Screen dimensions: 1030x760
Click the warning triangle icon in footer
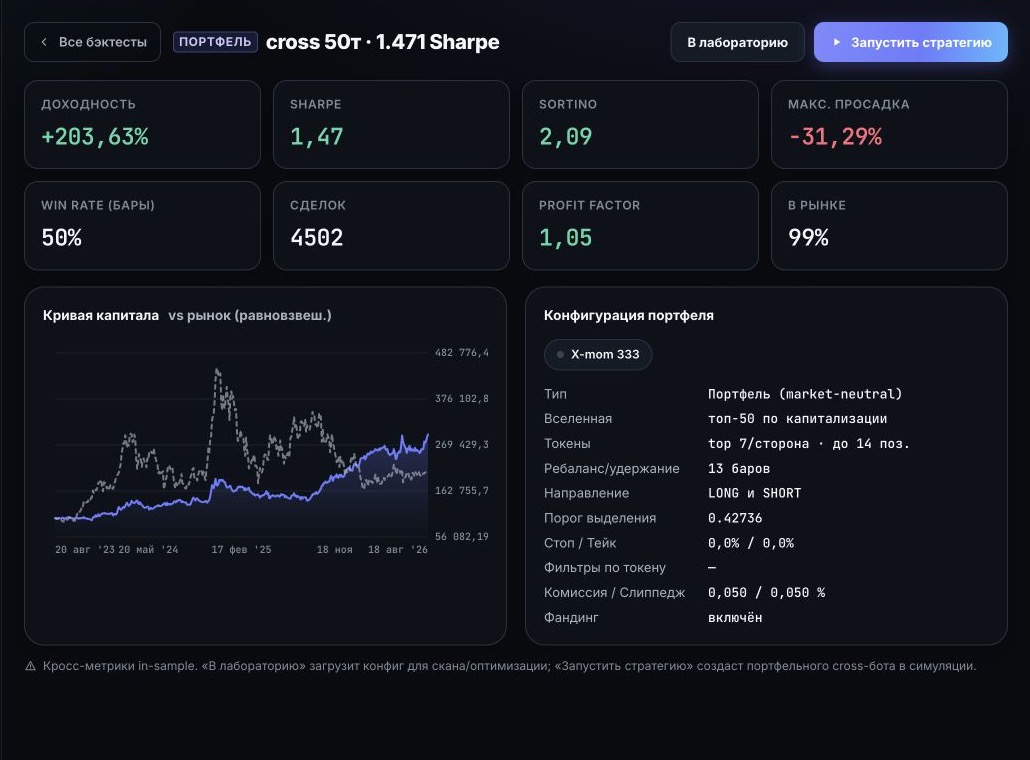30,666
